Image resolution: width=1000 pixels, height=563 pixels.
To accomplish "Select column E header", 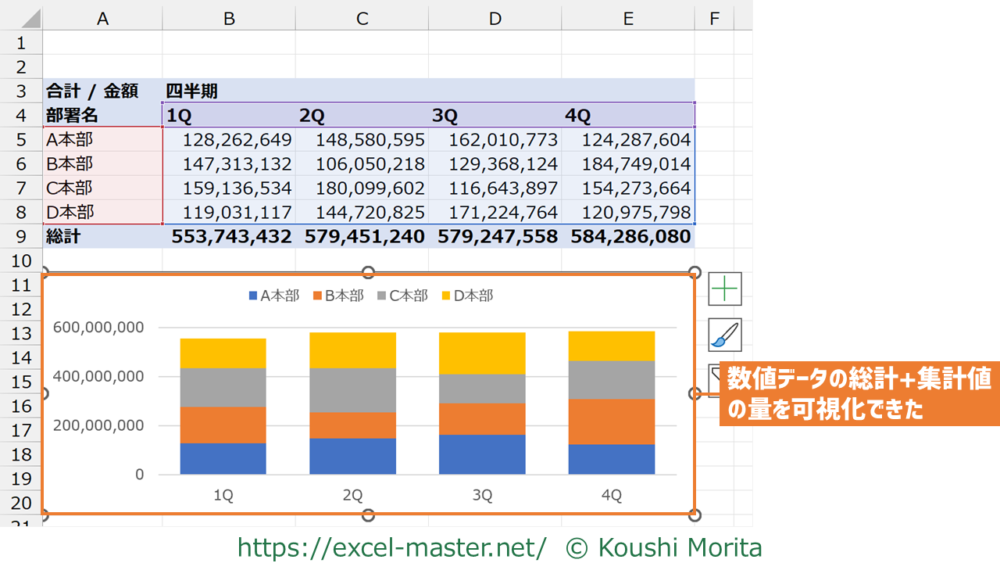I will click(627, 19).
